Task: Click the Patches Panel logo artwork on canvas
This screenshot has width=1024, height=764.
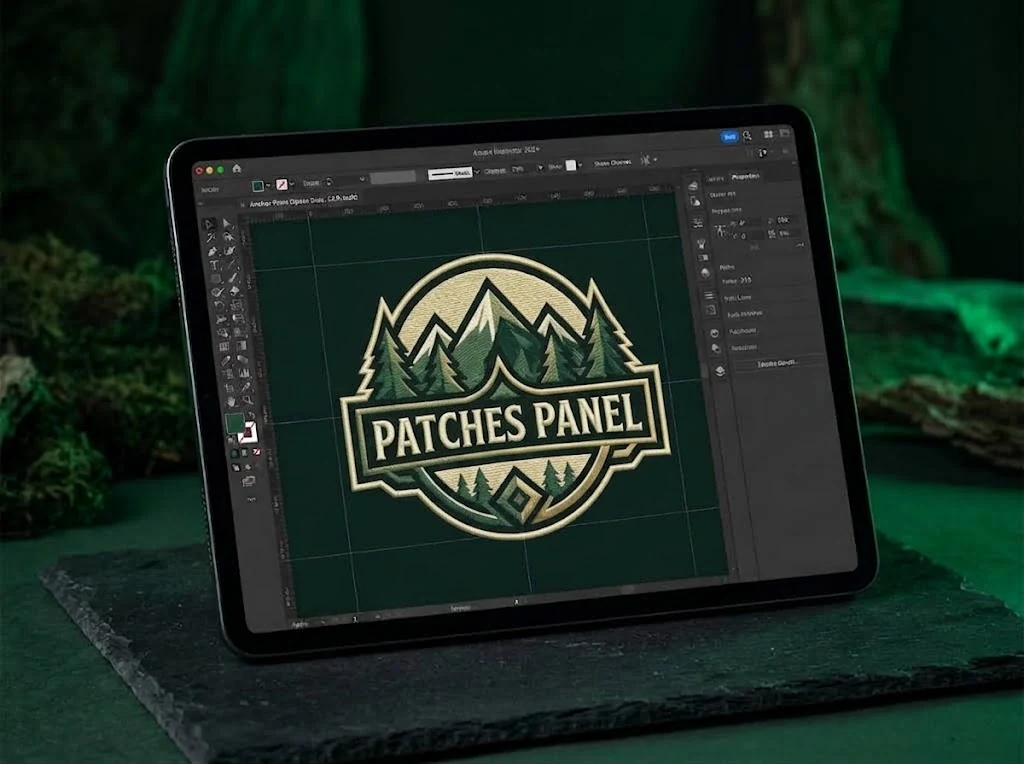Action: point(504,396)
